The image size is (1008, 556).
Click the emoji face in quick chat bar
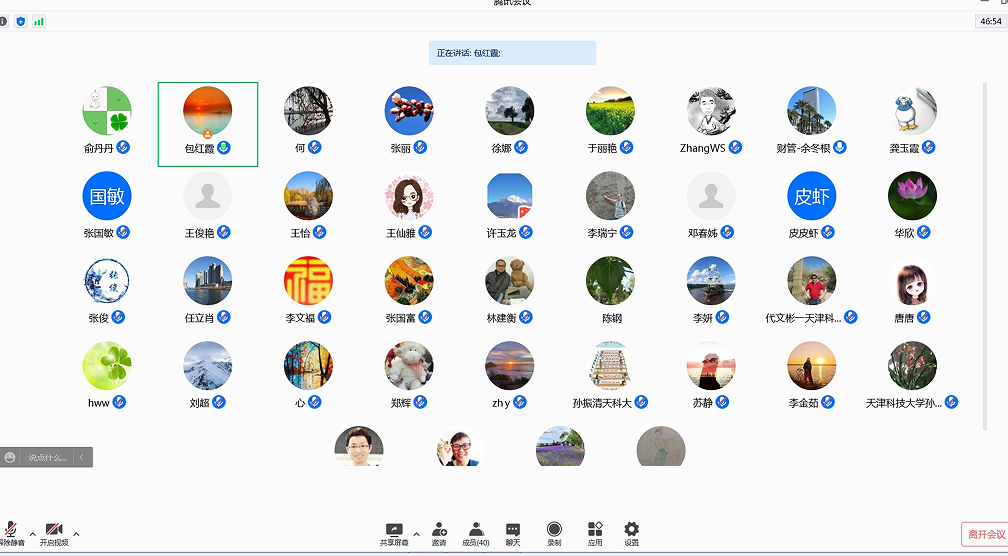point(10,457)
